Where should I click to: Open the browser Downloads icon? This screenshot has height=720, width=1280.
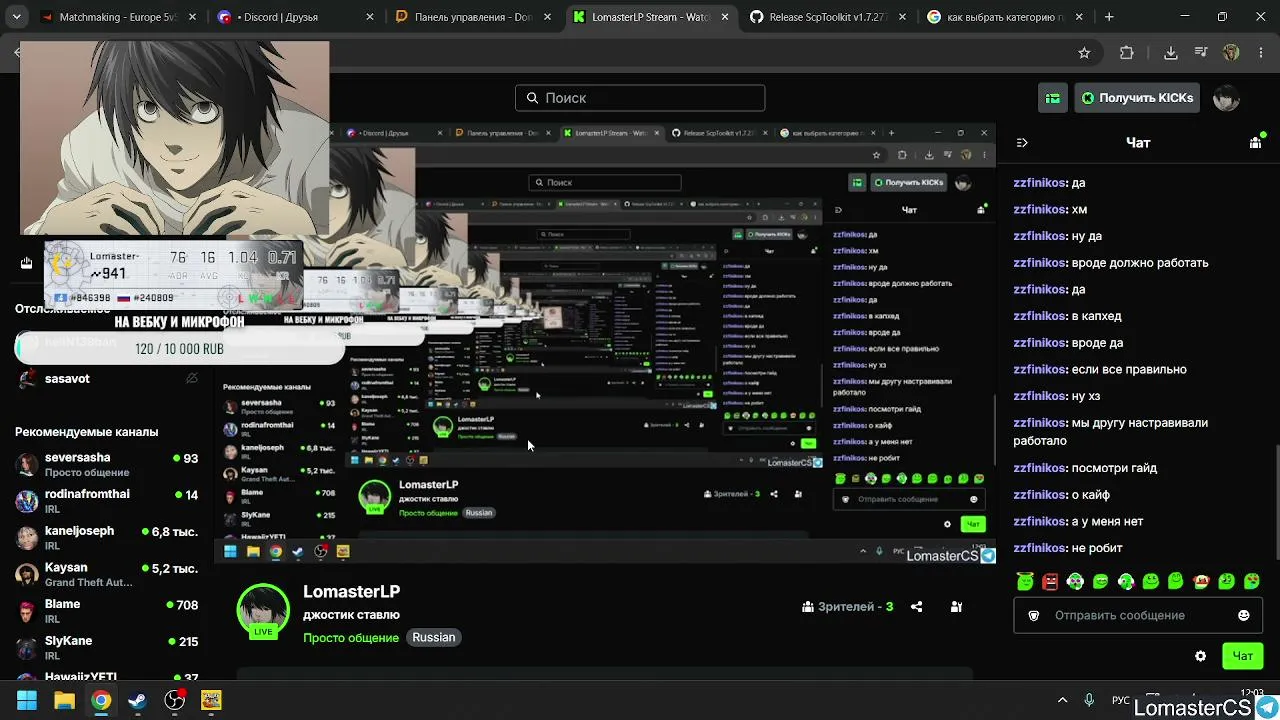pos(1171,53)
